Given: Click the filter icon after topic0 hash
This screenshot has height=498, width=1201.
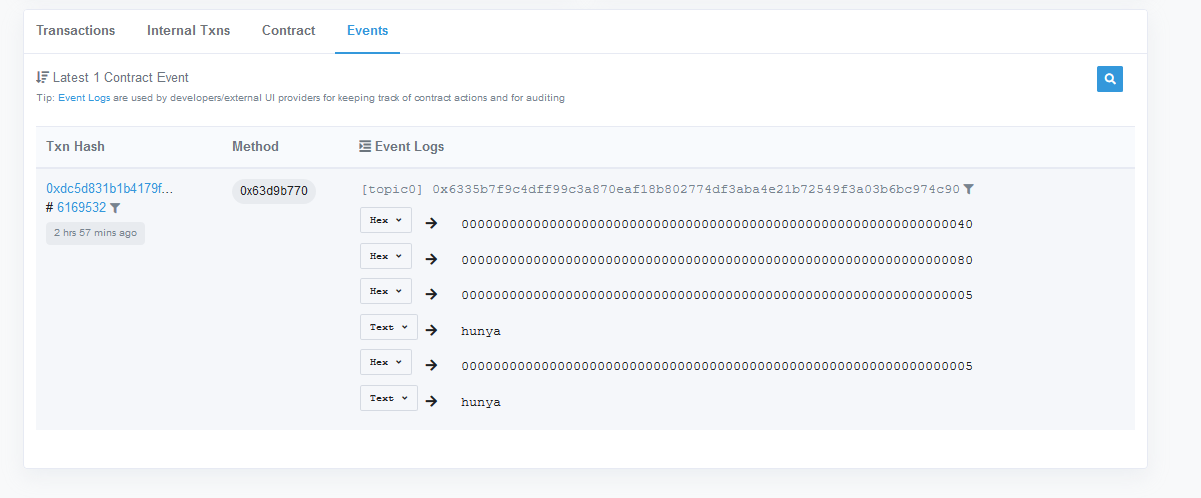Looking at the screenshot, I should pos(968,189).
